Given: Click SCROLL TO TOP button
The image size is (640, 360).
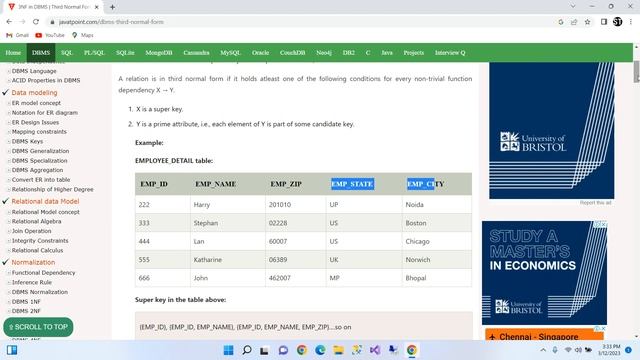Looking at the screenshot, I should coord(38,327).
